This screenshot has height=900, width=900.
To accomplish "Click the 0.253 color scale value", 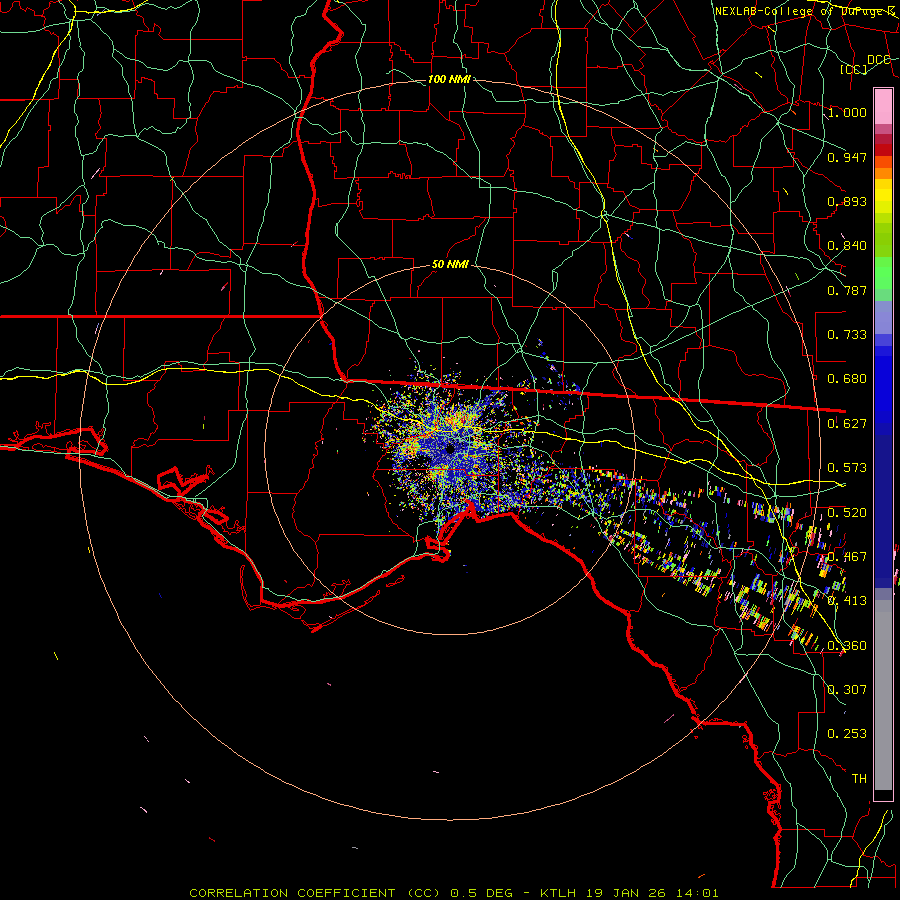I will (x=847, y=734).
